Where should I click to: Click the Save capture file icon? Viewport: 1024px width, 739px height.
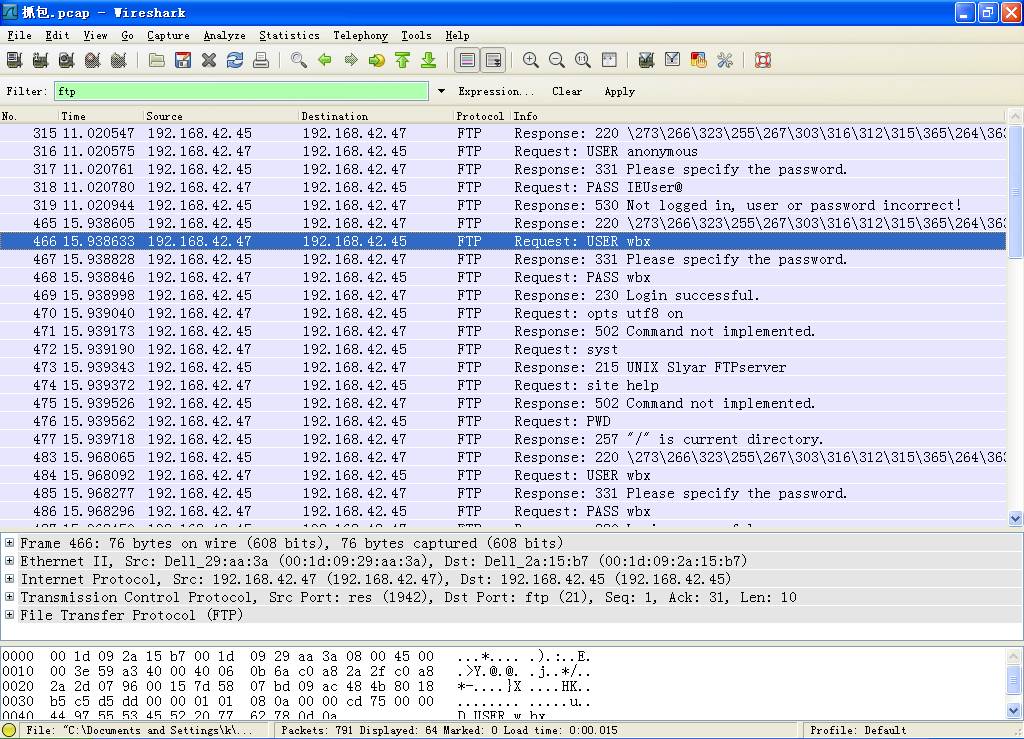[x=183, y=60]
